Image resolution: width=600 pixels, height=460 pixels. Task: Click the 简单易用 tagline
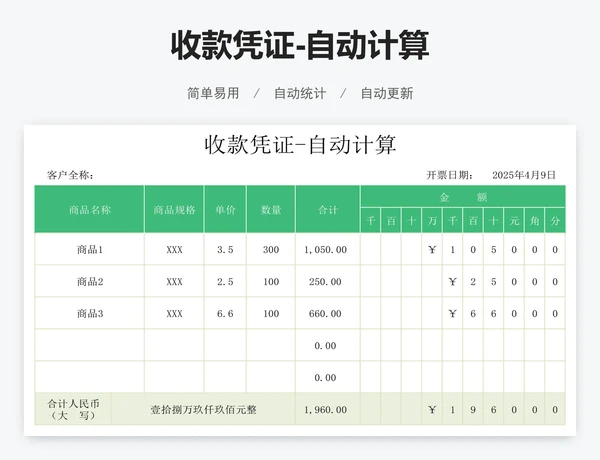[x=213, y=93]
